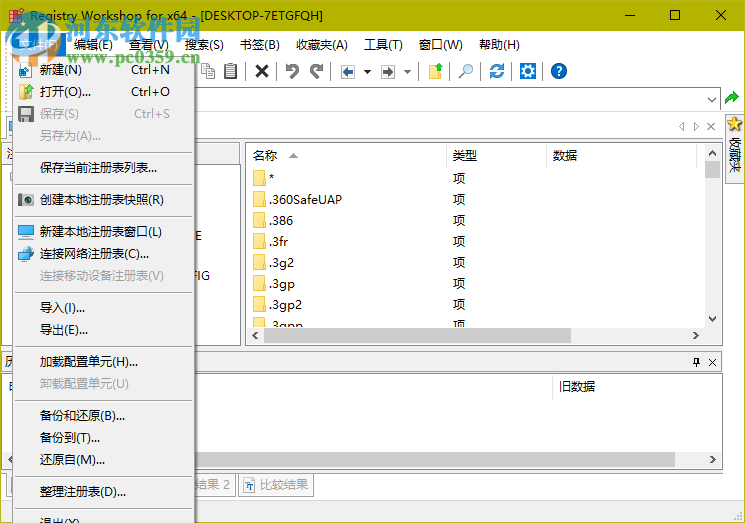Select 导出(E)... in the file menu
Viewport: 745px width, 523px height.
(x=104, y=330)
